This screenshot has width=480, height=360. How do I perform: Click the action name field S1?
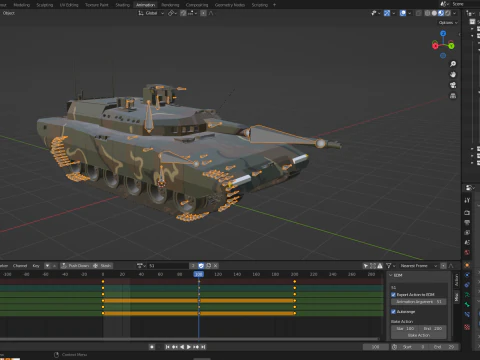[168, 266]
